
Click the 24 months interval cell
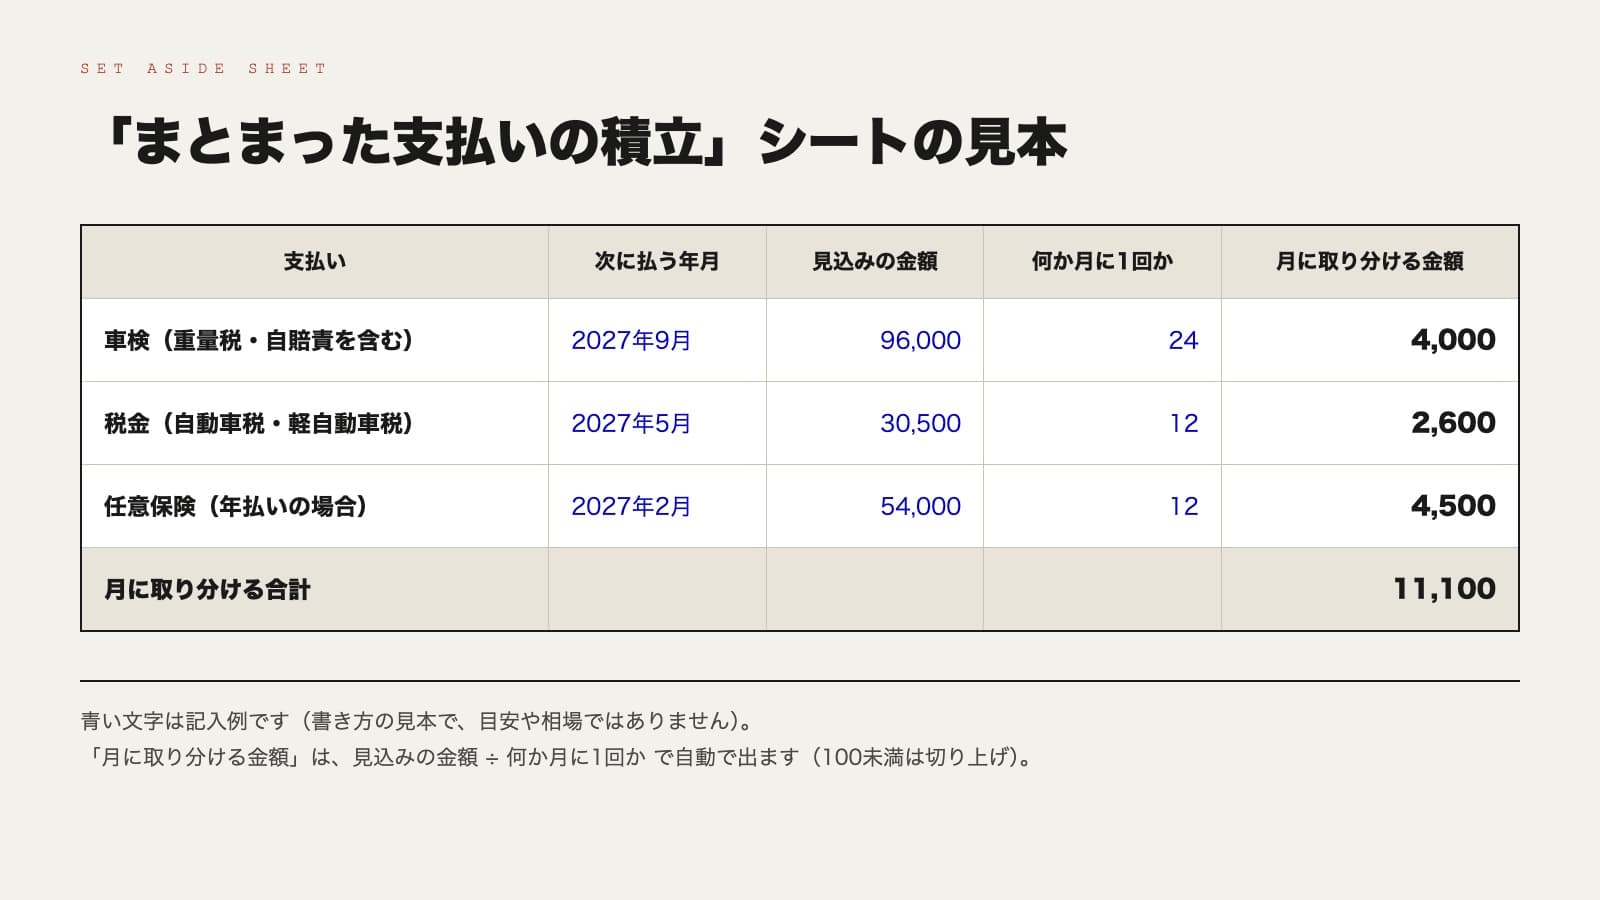(1102, 340)
